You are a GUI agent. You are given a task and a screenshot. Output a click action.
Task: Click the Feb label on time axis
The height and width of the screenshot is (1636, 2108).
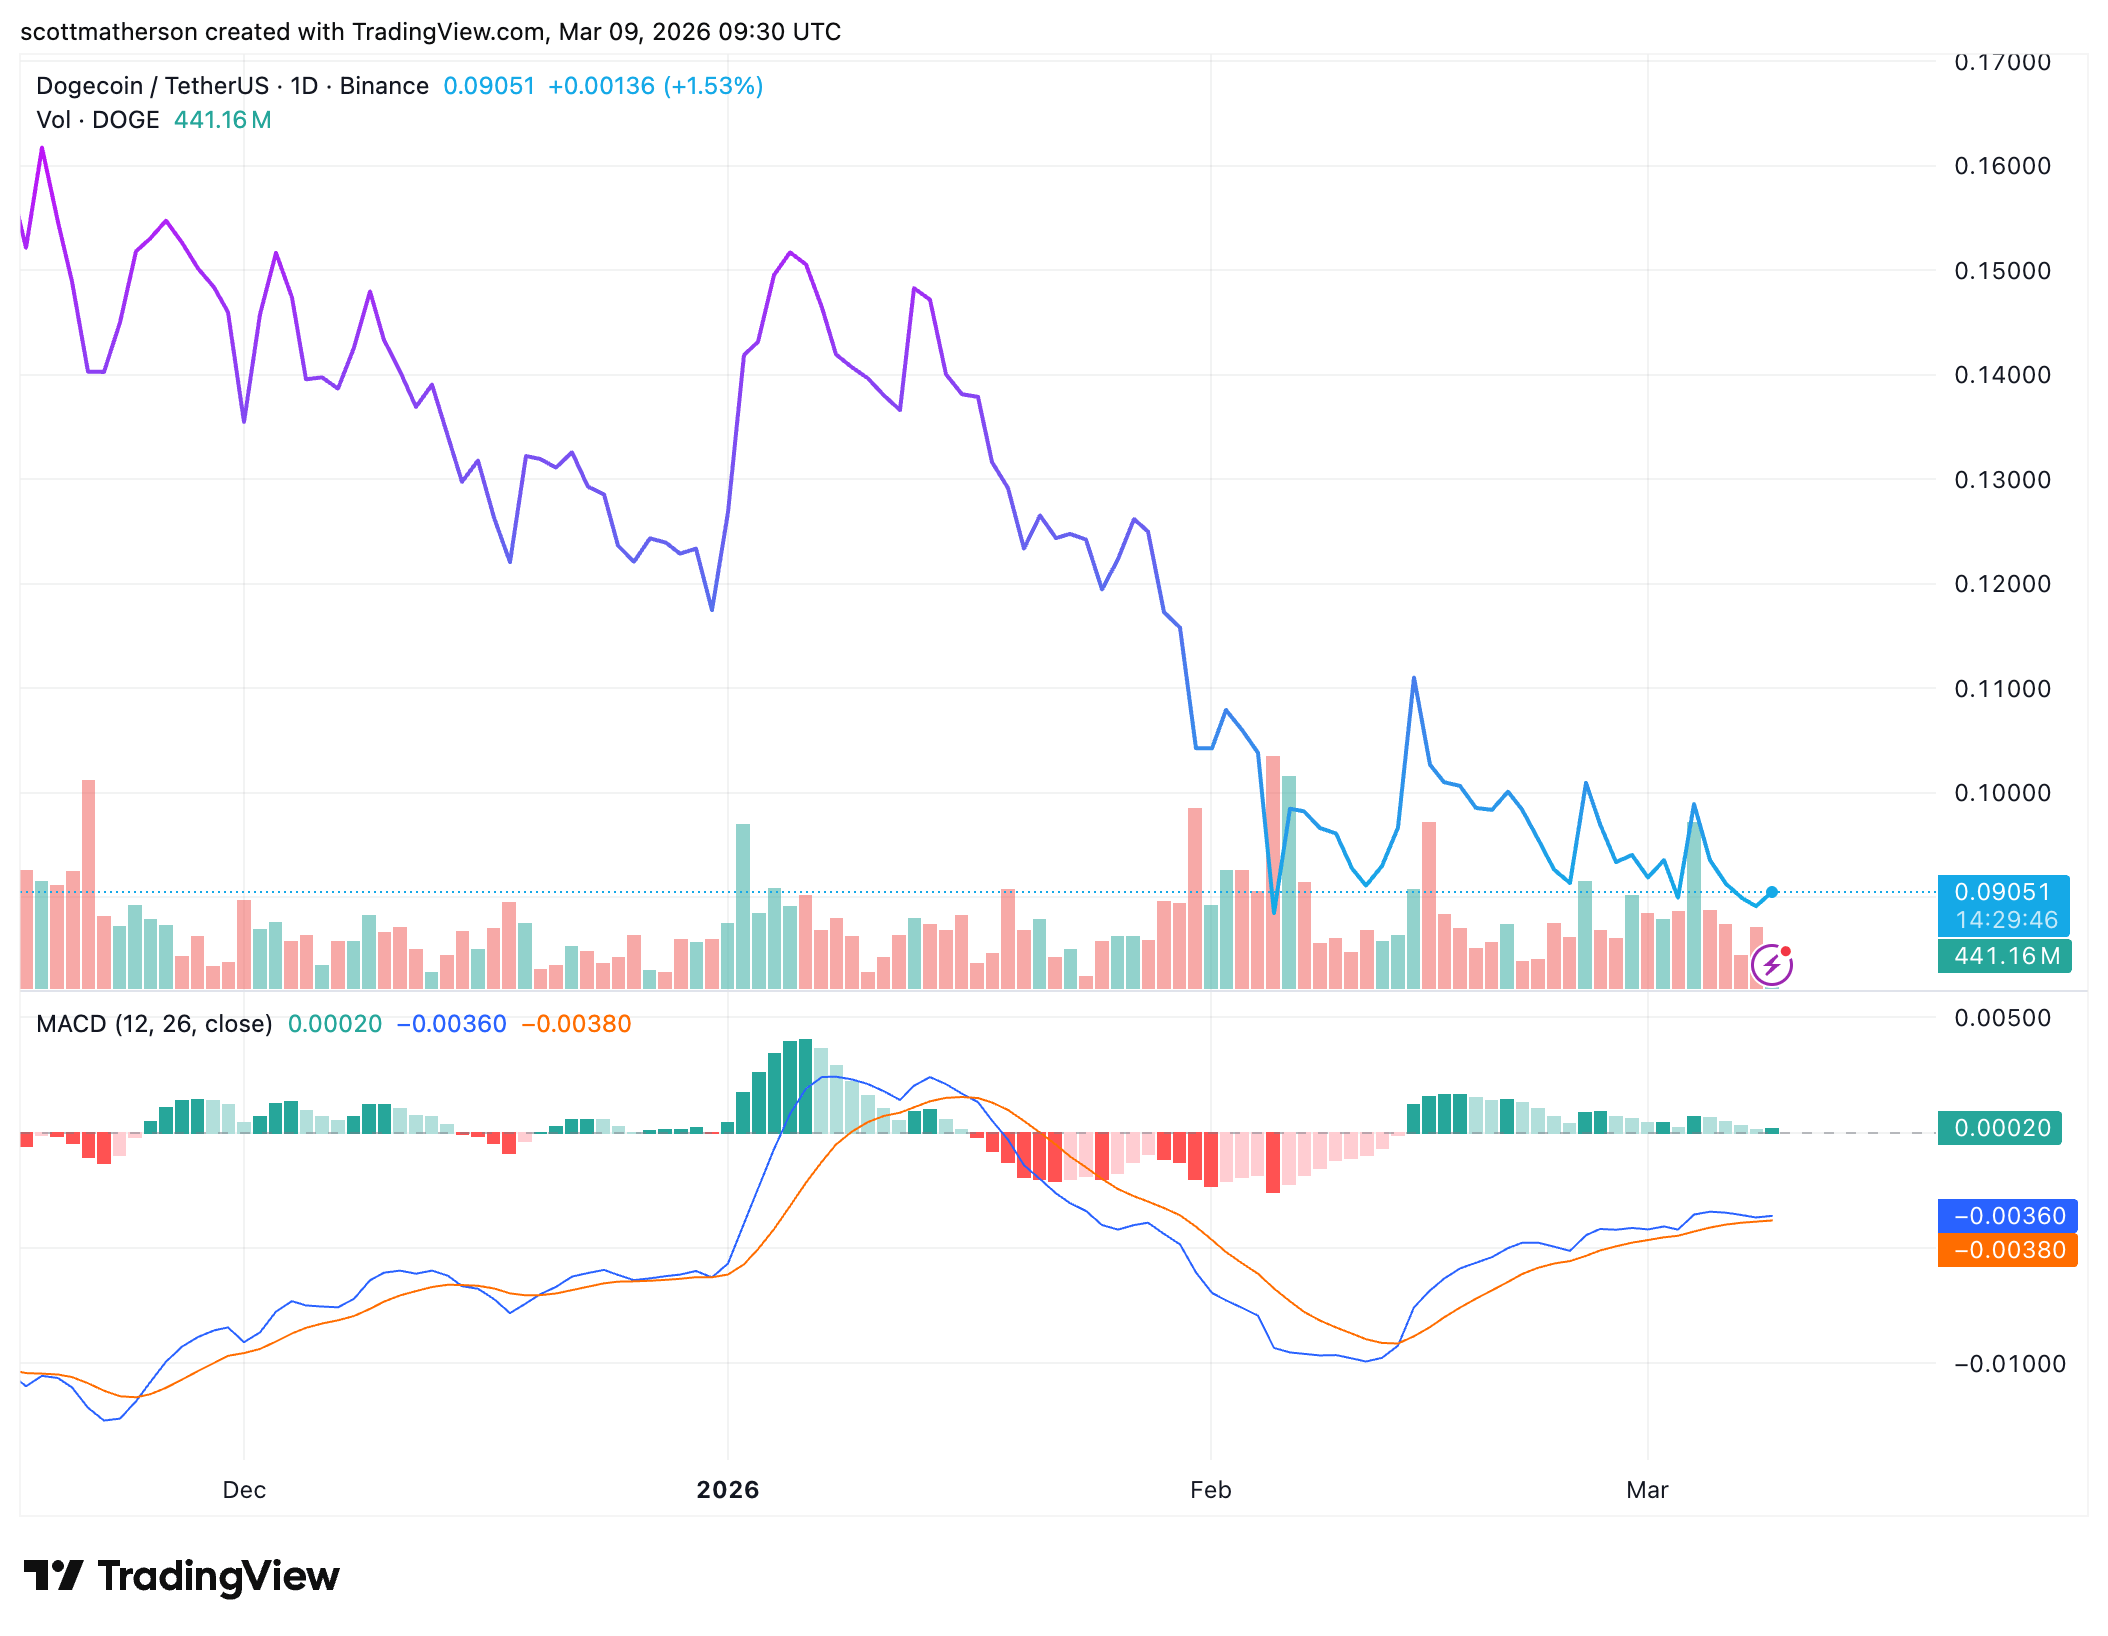click(x=1211, y=1490)
